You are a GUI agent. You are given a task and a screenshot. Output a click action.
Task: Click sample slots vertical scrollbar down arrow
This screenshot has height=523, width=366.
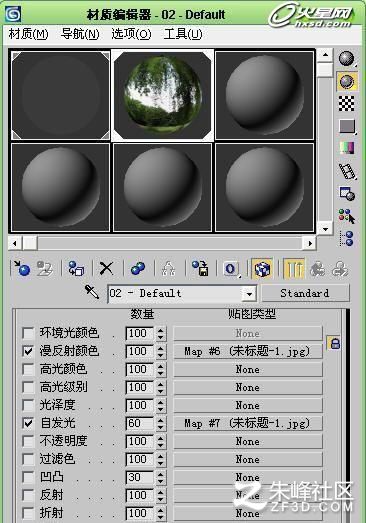(325, 229)
